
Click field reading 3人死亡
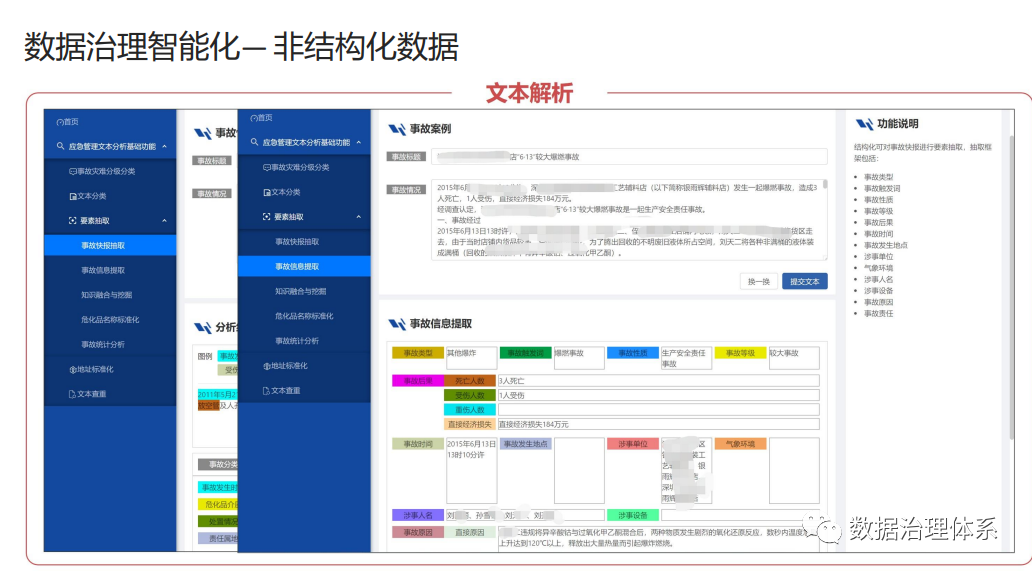pos(658,381)
